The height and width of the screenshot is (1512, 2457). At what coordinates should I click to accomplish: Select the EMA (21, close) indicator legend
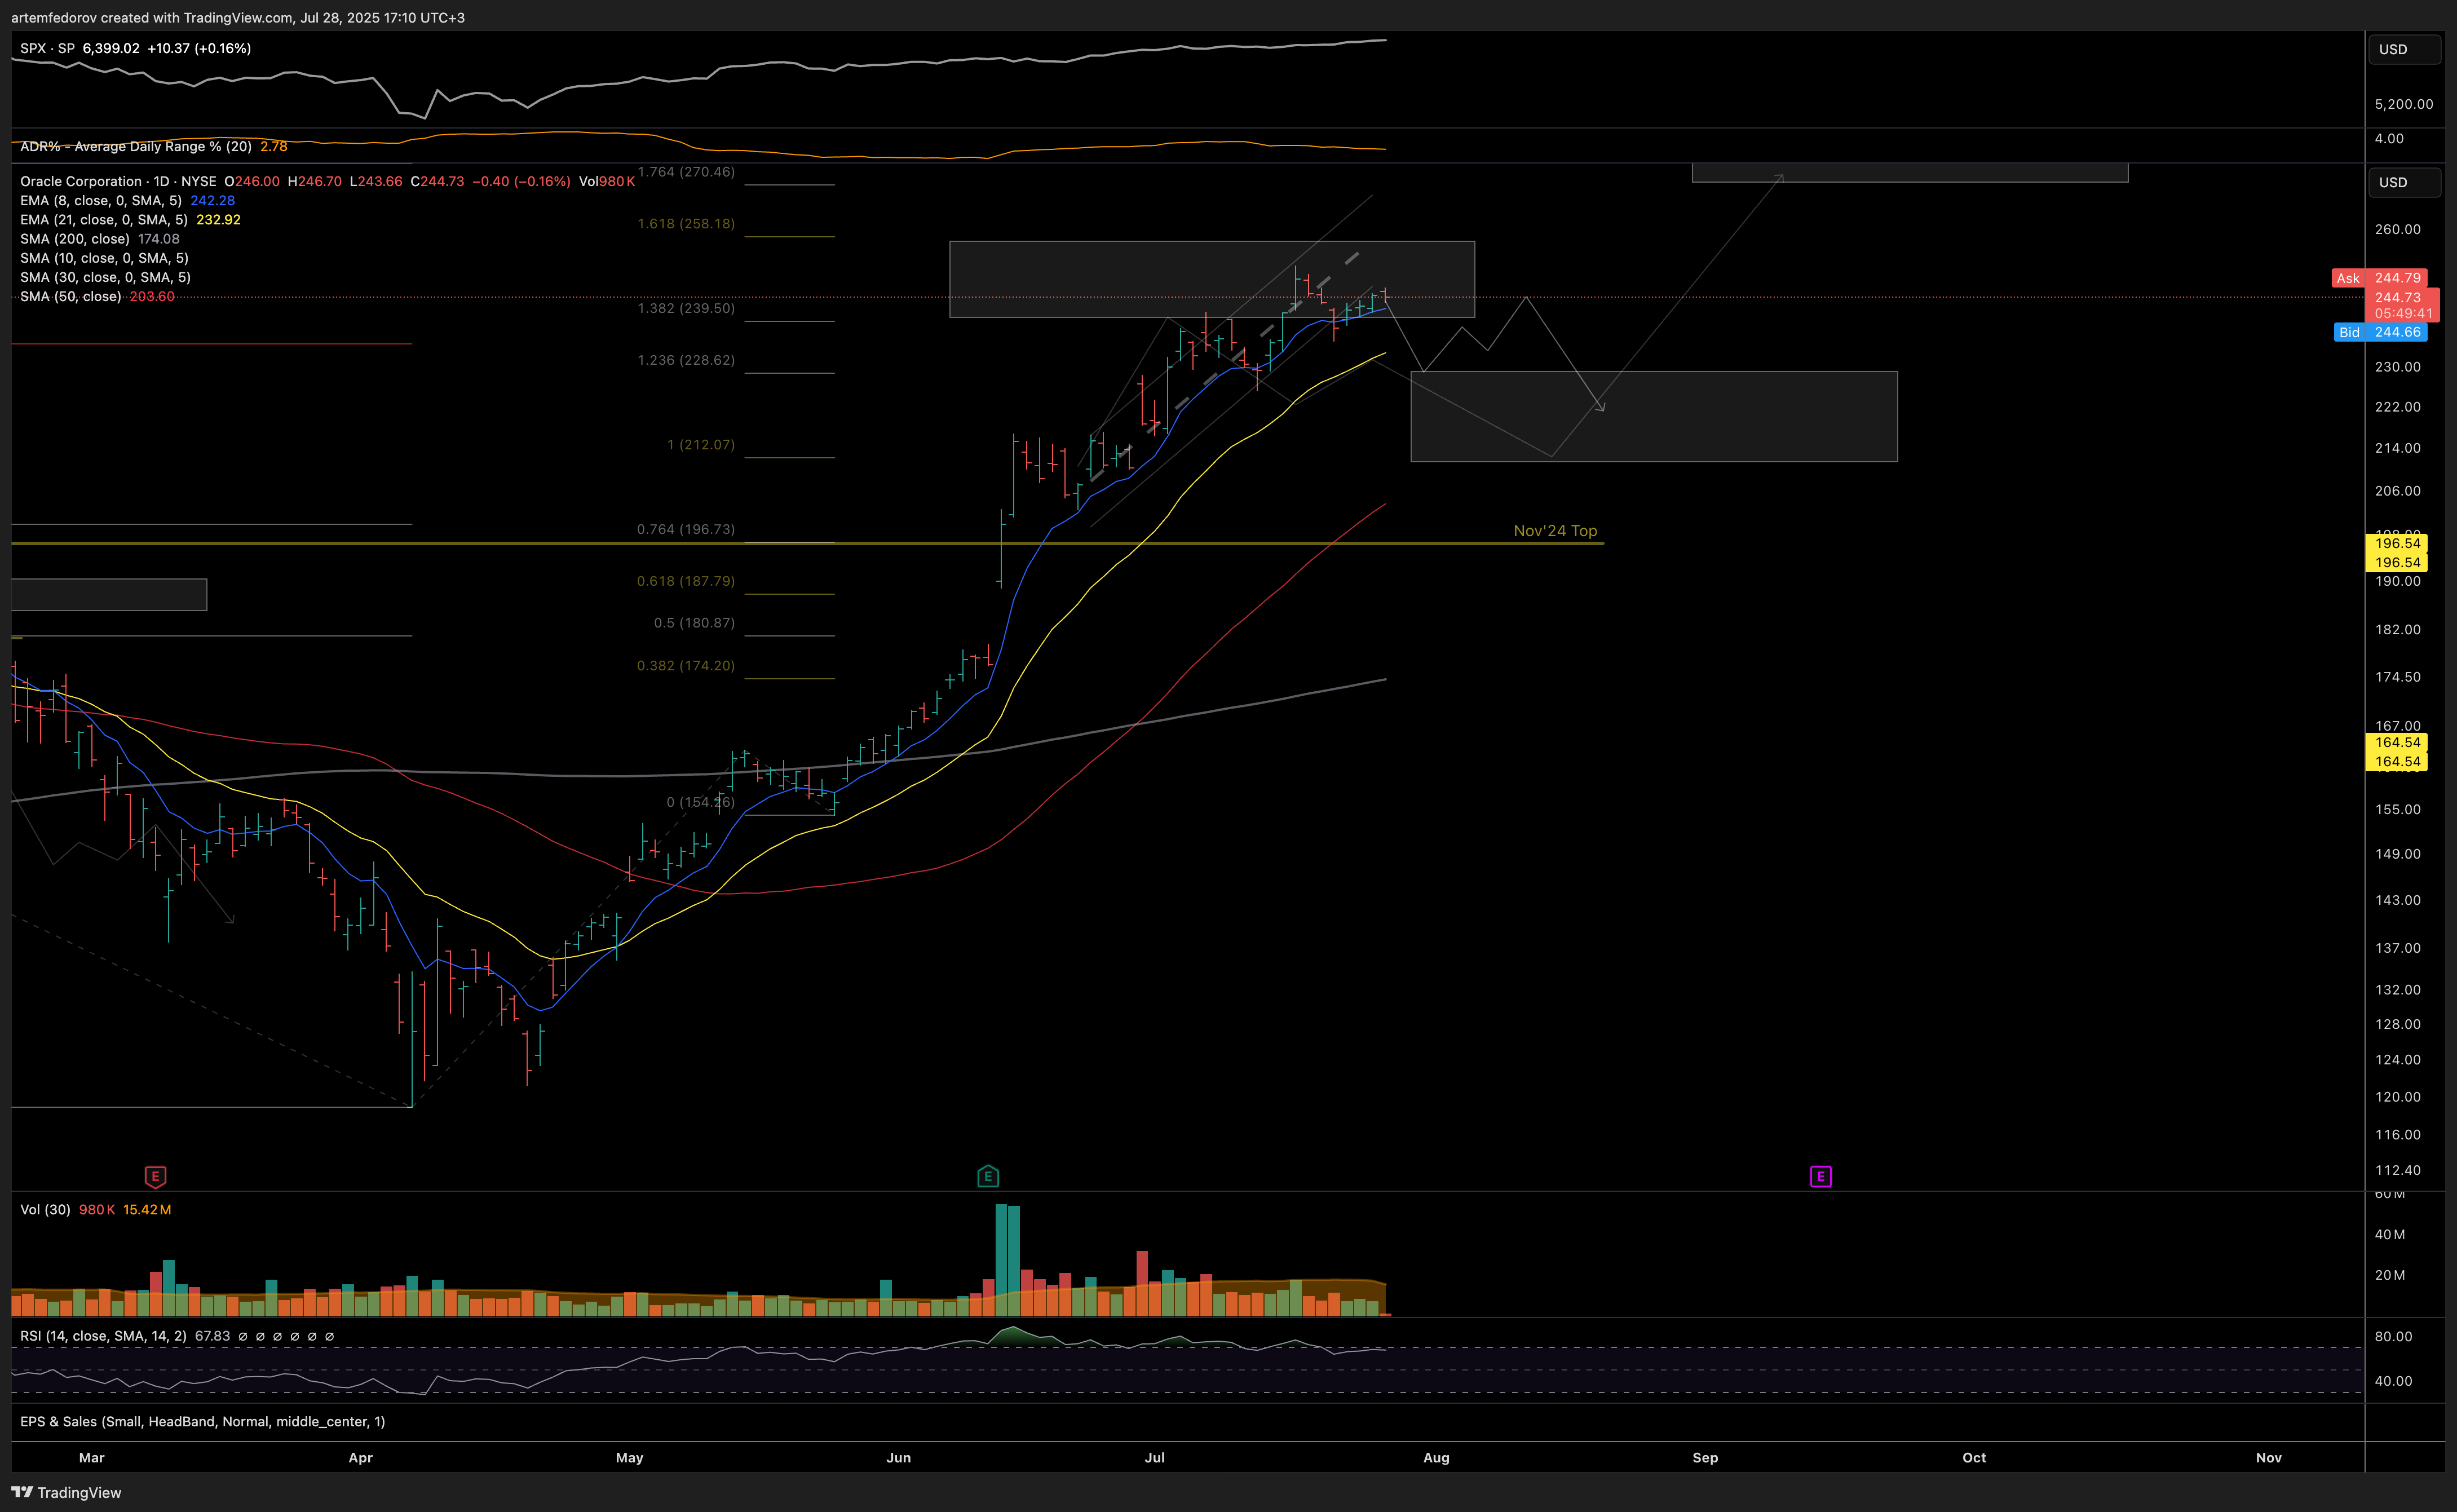click(104, 219)
